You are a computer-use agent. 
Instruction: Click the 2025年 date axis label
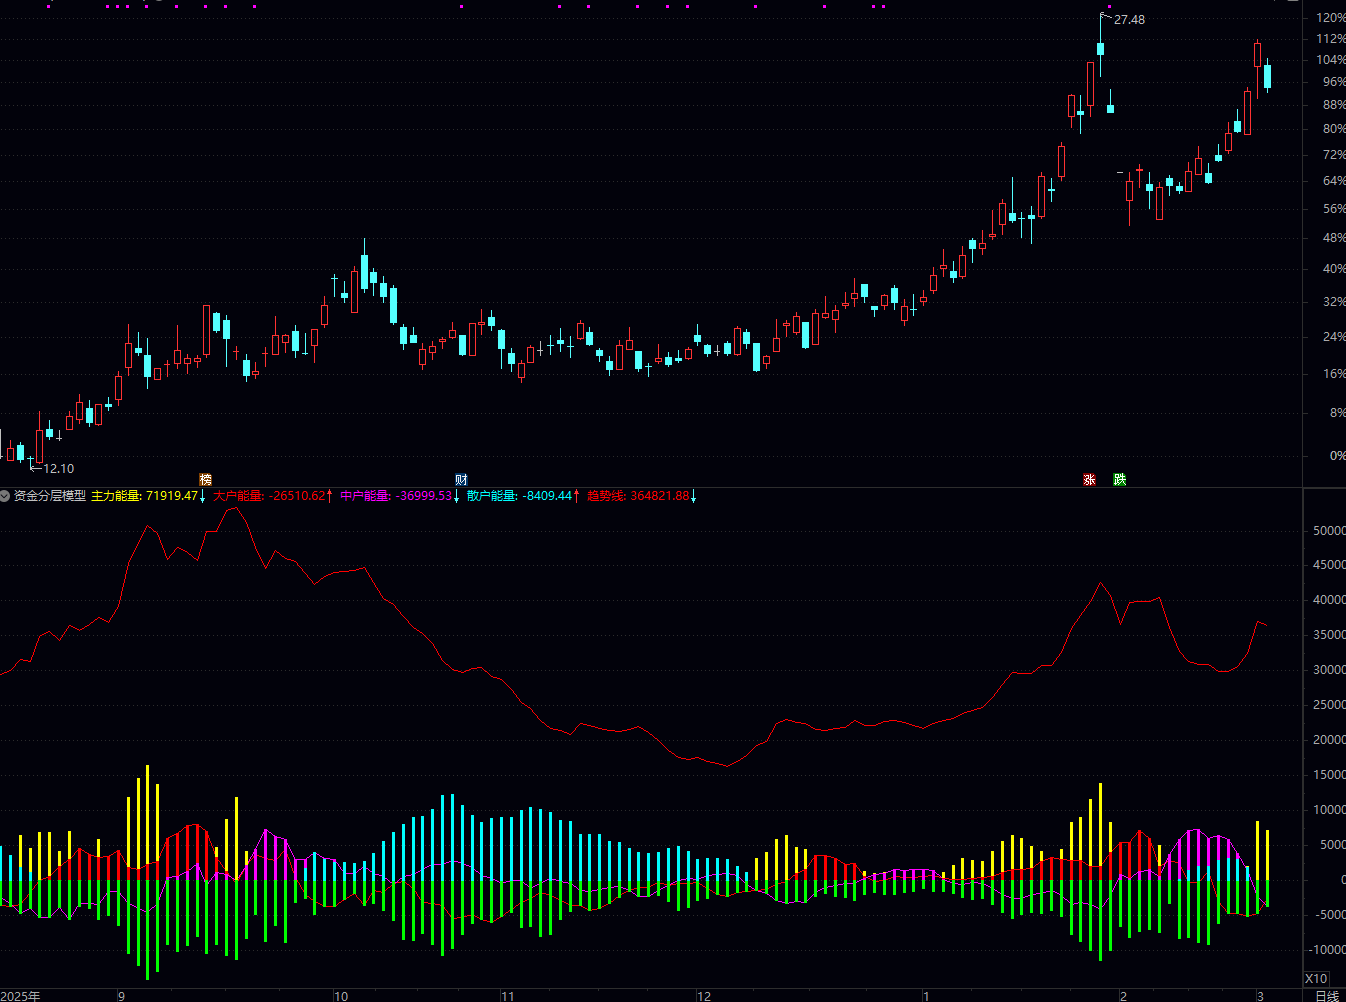(x=21, y=996)
